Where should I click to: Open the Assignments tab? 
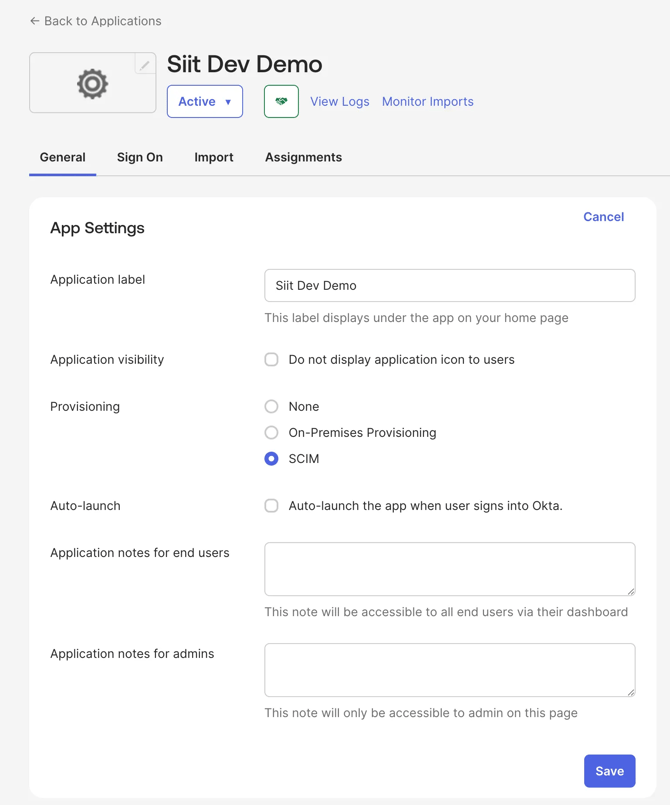click(303, 157)
